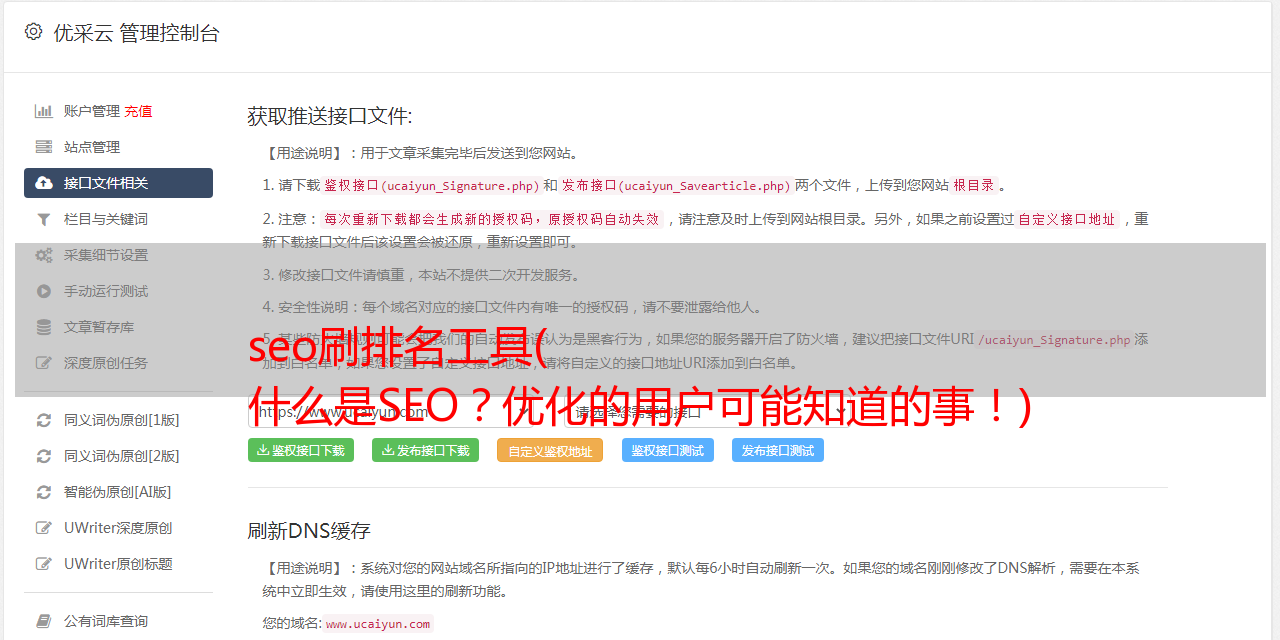Click the bar chart icon for 账户管理
The image size is (1280, 640).
(44, 111)
